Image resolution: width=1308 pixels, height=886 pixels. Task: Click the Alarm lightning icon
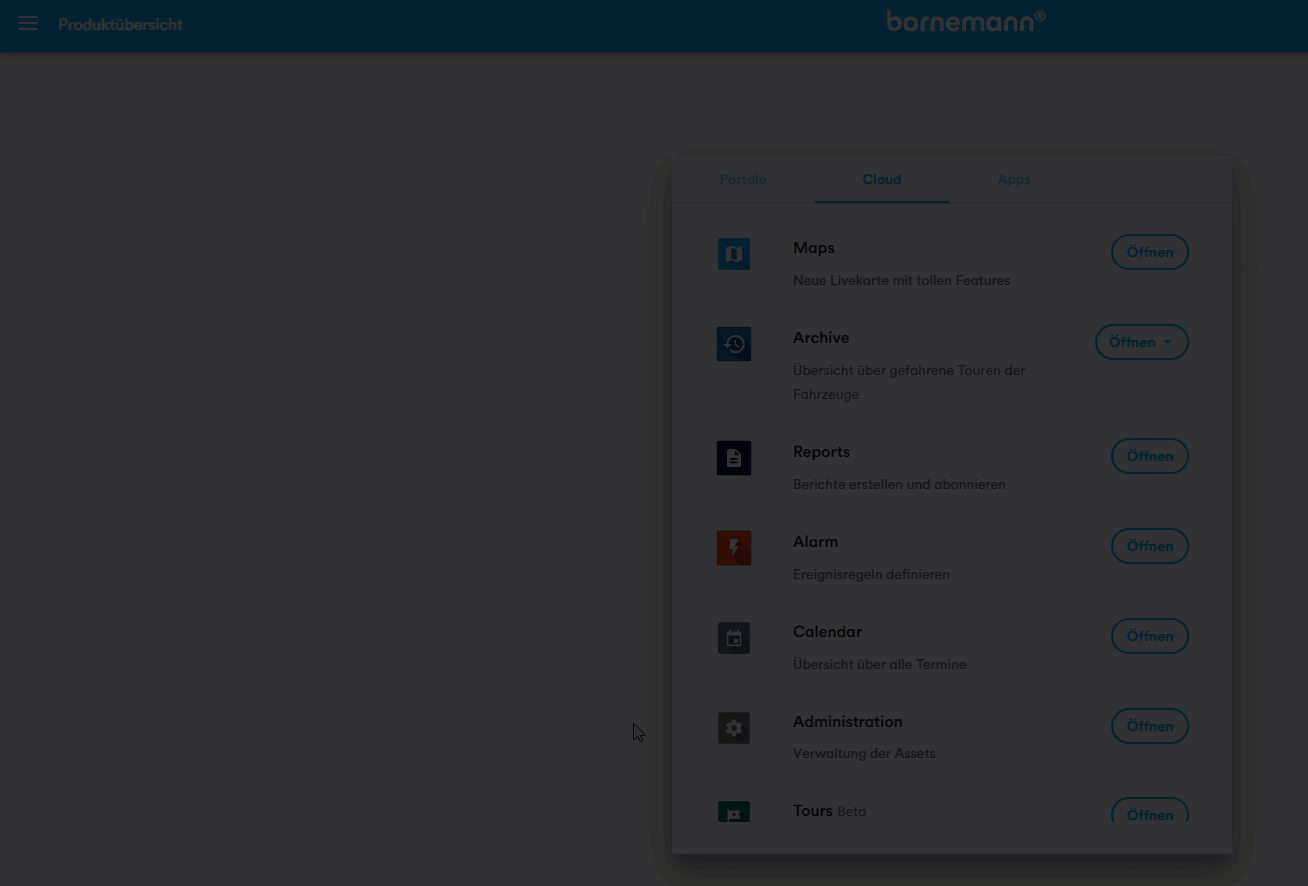[733, 547]
